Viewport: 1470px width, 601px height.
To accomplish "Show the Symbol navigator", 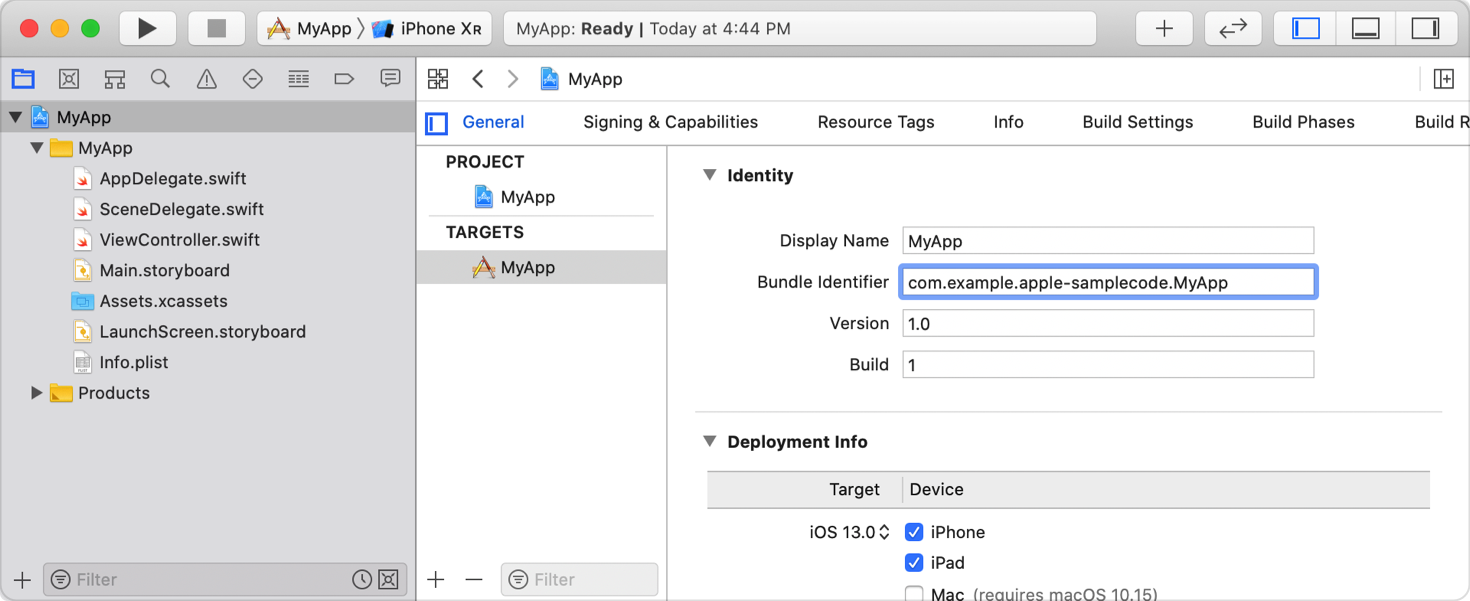I will [115, 79].
